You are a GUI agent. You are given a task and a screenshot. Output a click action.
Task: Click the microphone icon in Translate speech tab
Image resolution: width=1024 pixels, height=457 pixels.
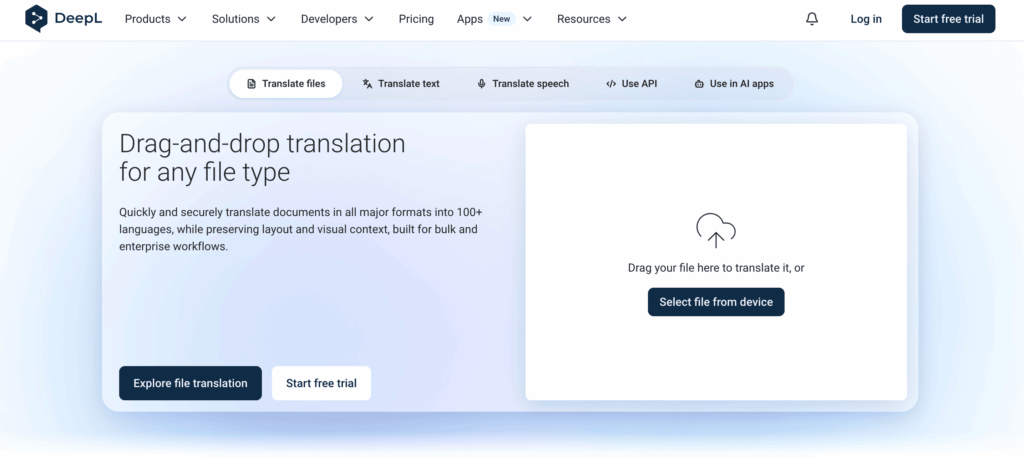pos(481,84)
